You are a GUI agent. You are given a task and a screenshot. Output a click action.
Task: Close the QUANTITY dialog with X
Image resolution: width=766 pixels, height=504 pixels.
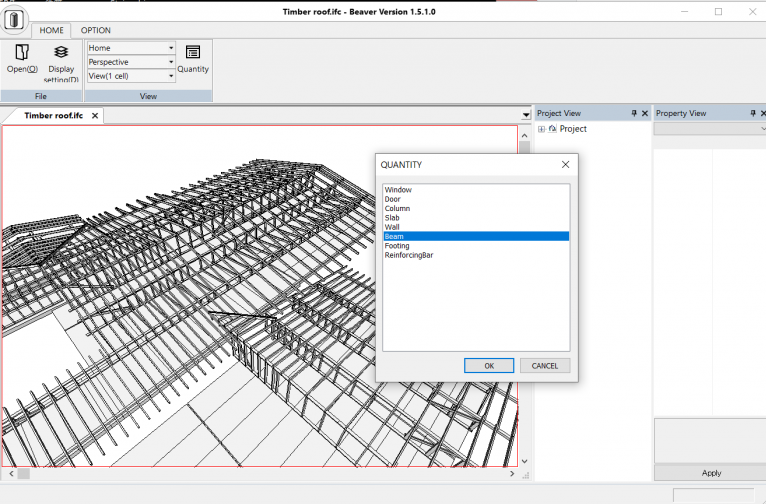click(x=565, y=164)
